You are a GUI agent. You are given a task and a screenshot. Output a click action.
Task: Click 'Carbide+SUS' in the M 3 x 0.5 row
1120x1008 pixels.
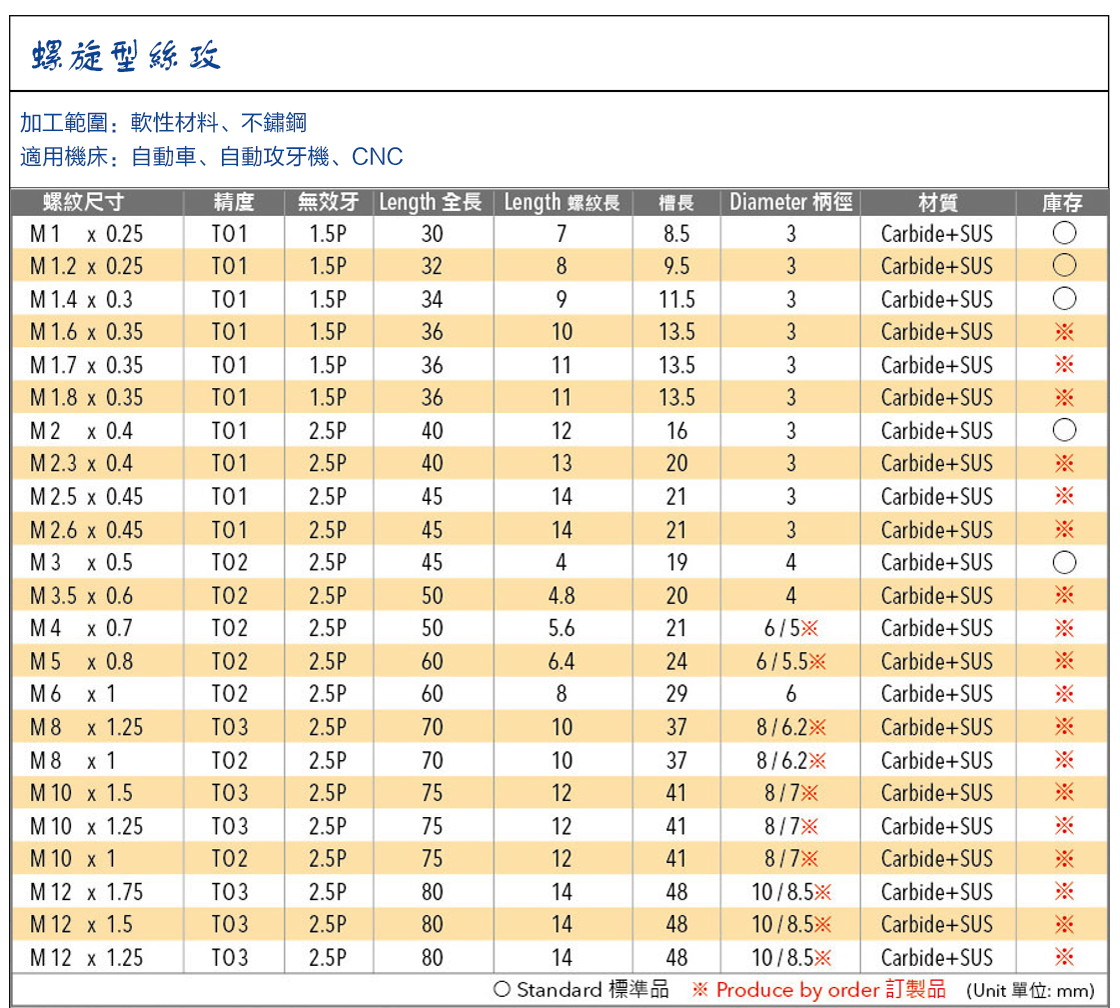[x=937, y=563]
